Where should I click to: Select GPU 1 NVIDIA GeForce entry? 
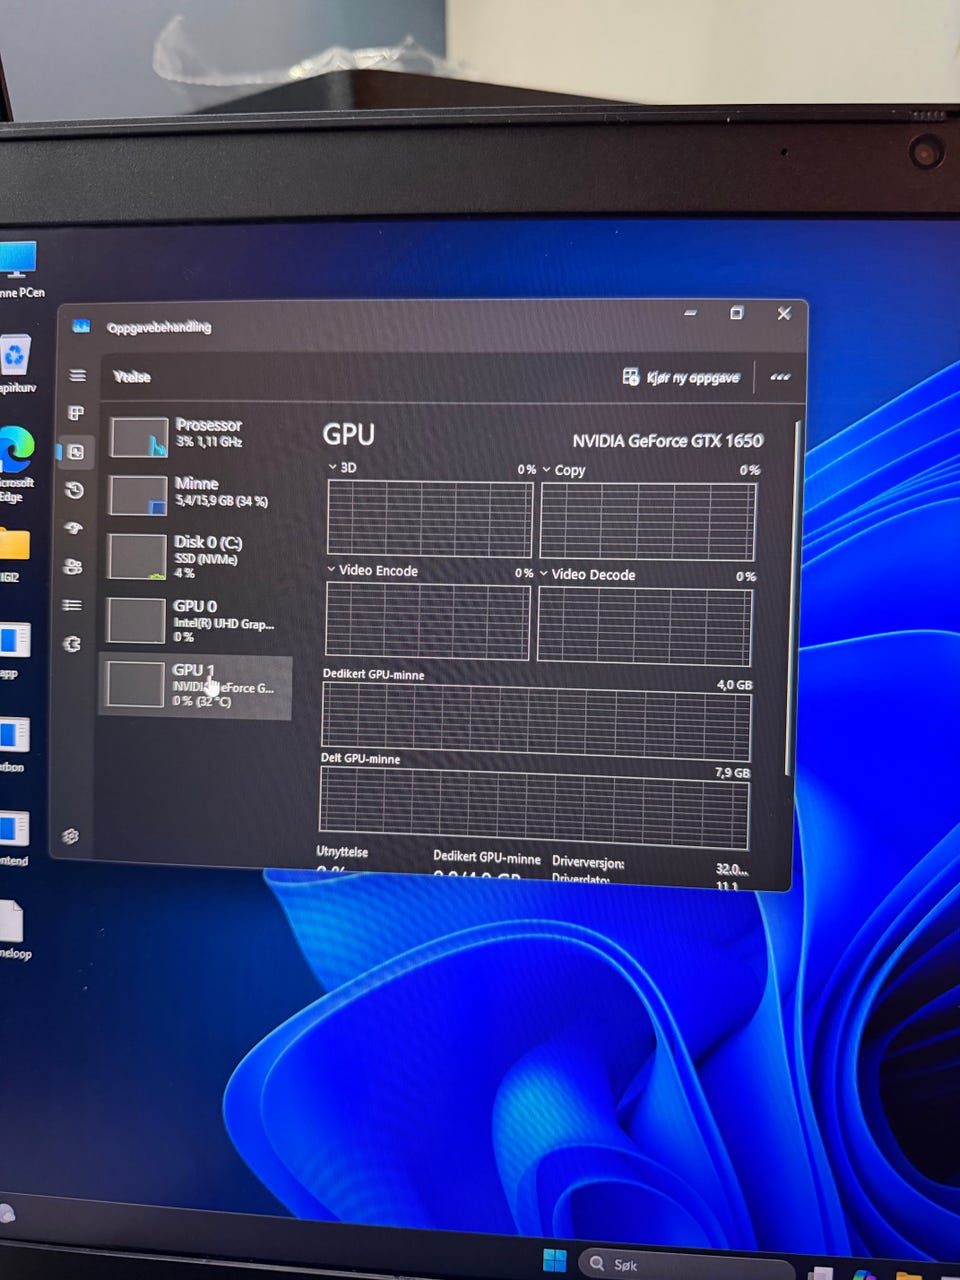[195, 686]
